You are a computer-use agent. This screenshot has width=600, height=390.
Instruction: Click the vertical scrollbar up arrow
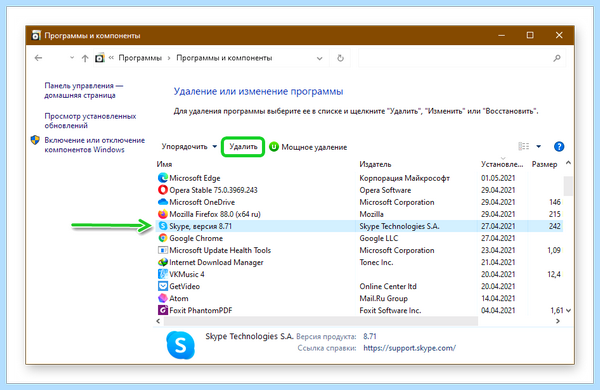point(568,163)
